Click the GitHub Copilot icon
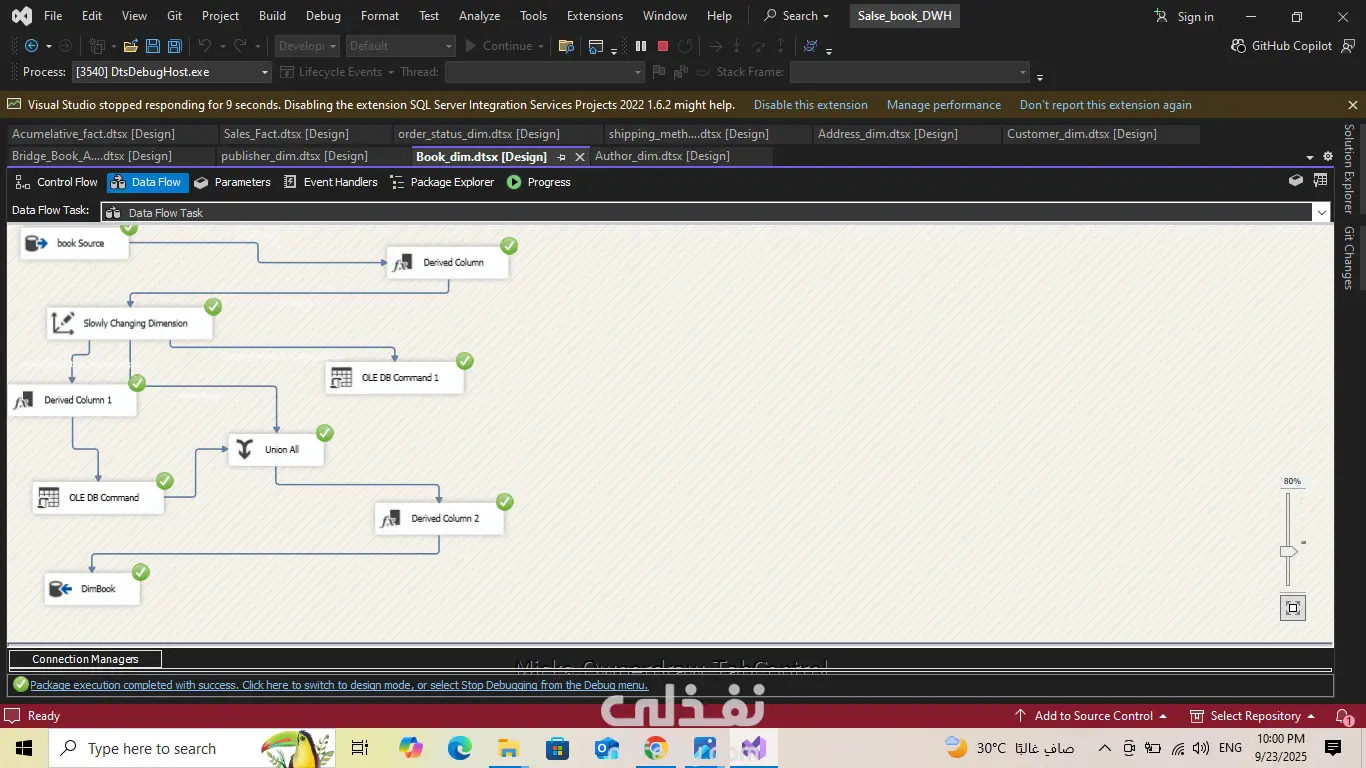Image resolution: width=1366 pixels, height=768 pixels. coord(1239,46)
